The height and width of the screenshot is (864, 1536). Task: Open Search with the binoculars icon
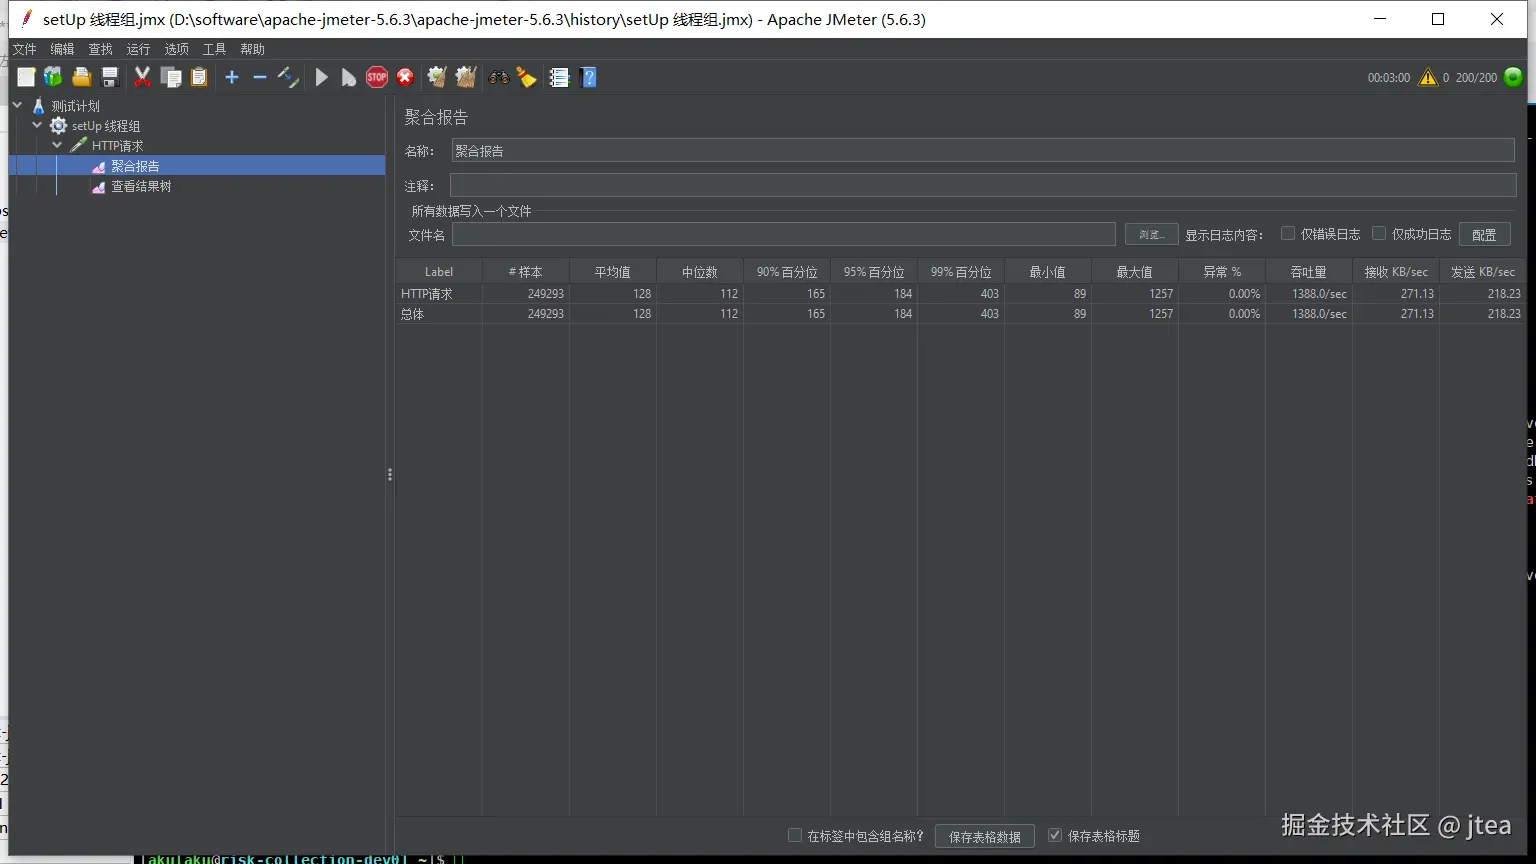click(498, 77)
